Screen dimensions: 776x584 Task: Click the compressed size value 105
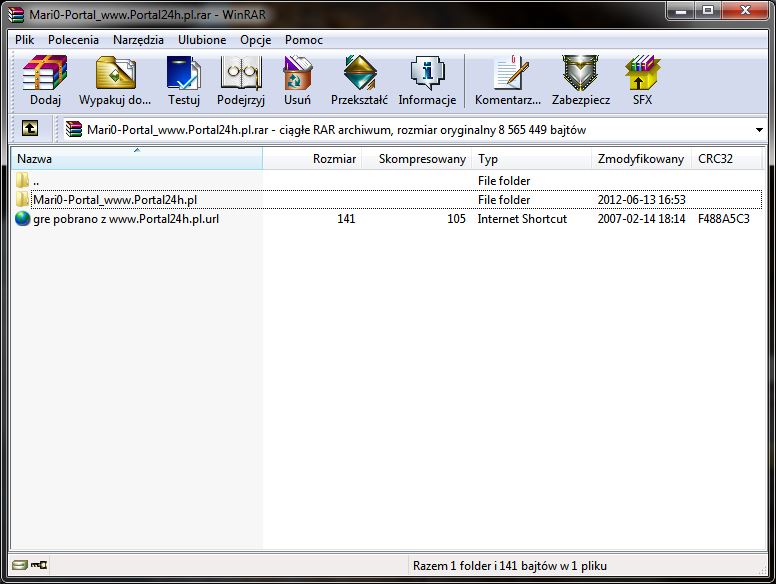tap(456, 219)
